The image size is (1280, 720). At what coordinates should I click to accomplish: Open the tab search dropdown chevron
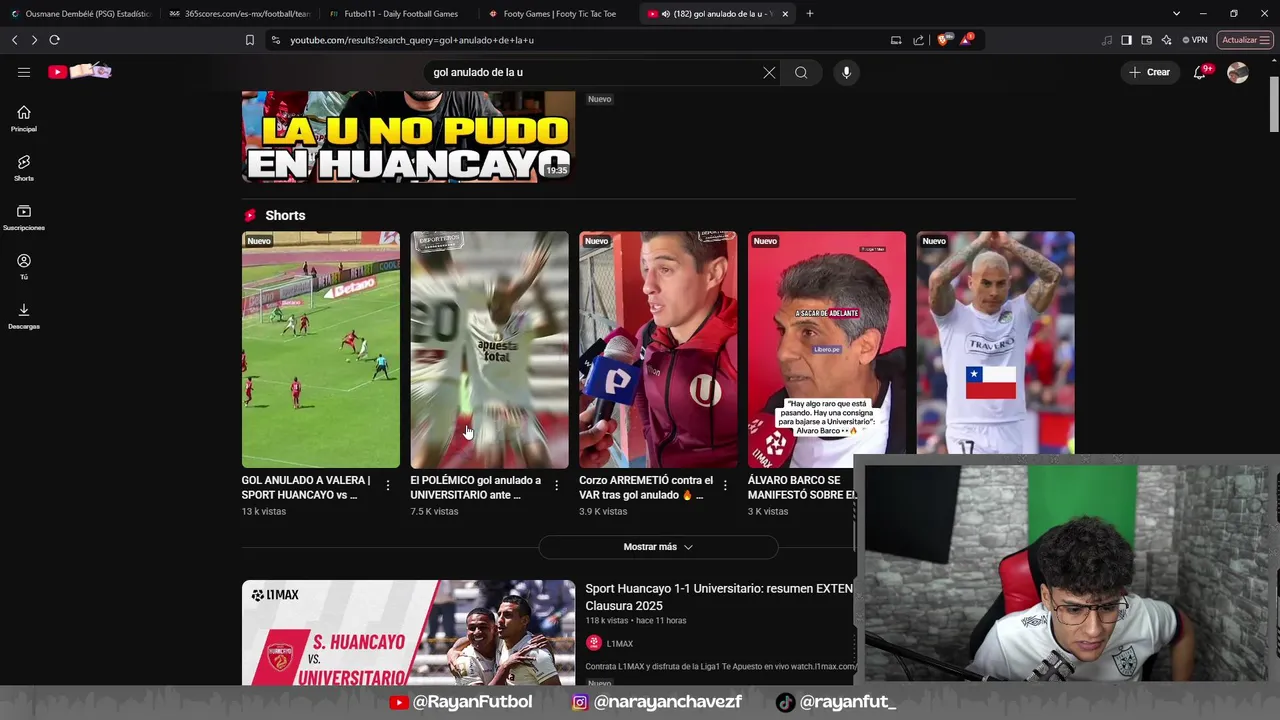click(x=1177, y=14)
